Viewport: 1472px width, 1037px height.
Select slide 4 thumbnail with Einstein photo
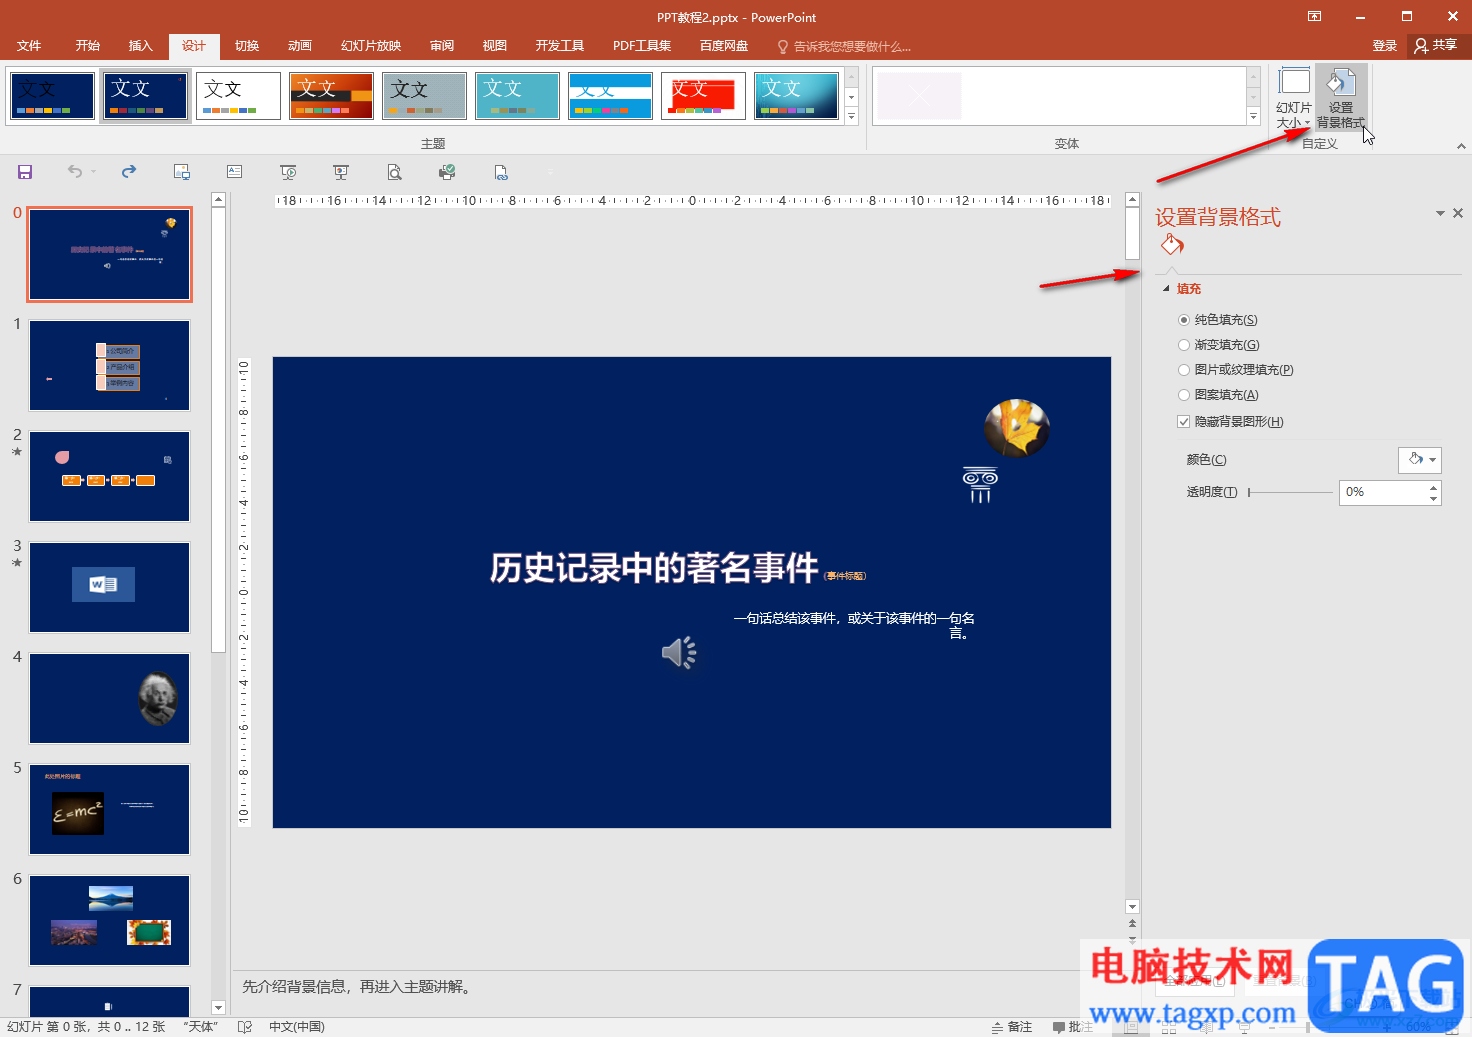pyautogui.click(x=109, y=699)
